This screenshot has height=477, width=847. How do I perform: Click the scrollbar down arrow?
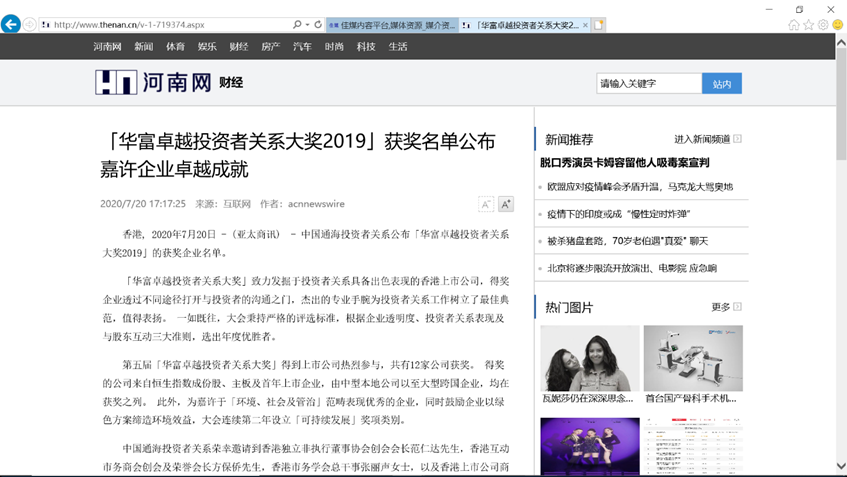coord(842,465)
